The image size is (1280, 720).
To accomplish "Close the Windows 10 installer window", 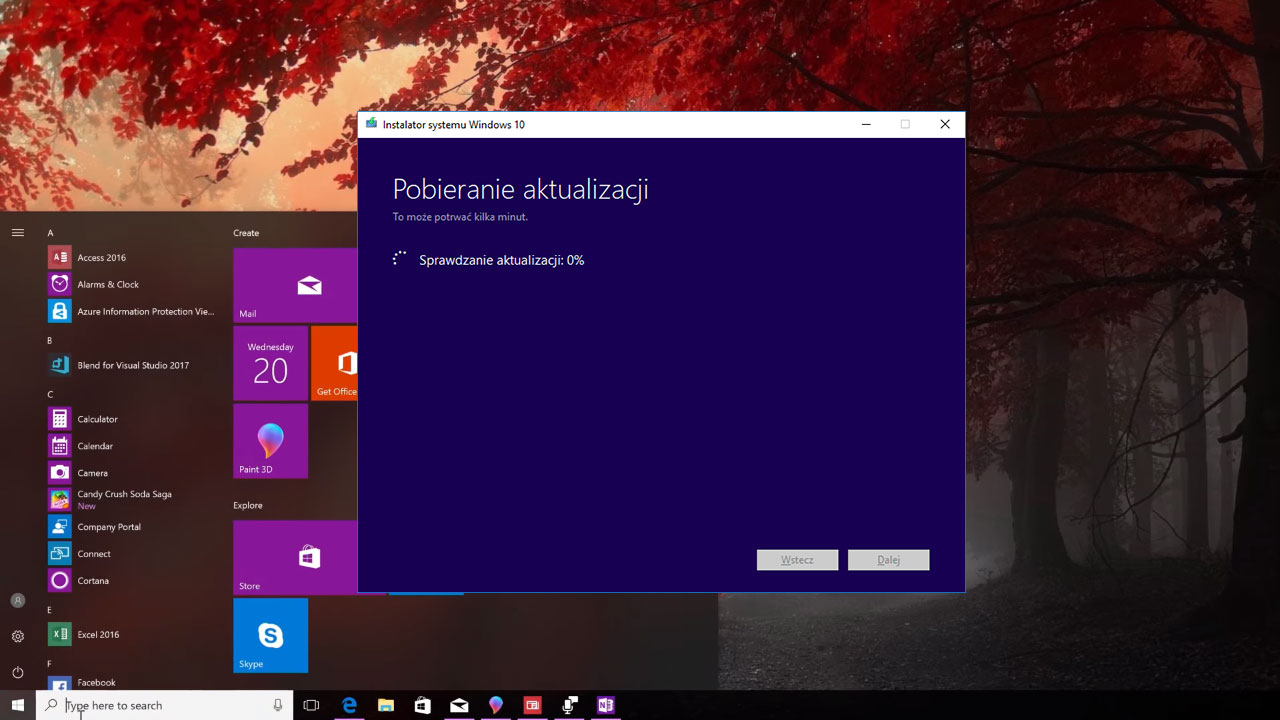I will coord(945,124).
